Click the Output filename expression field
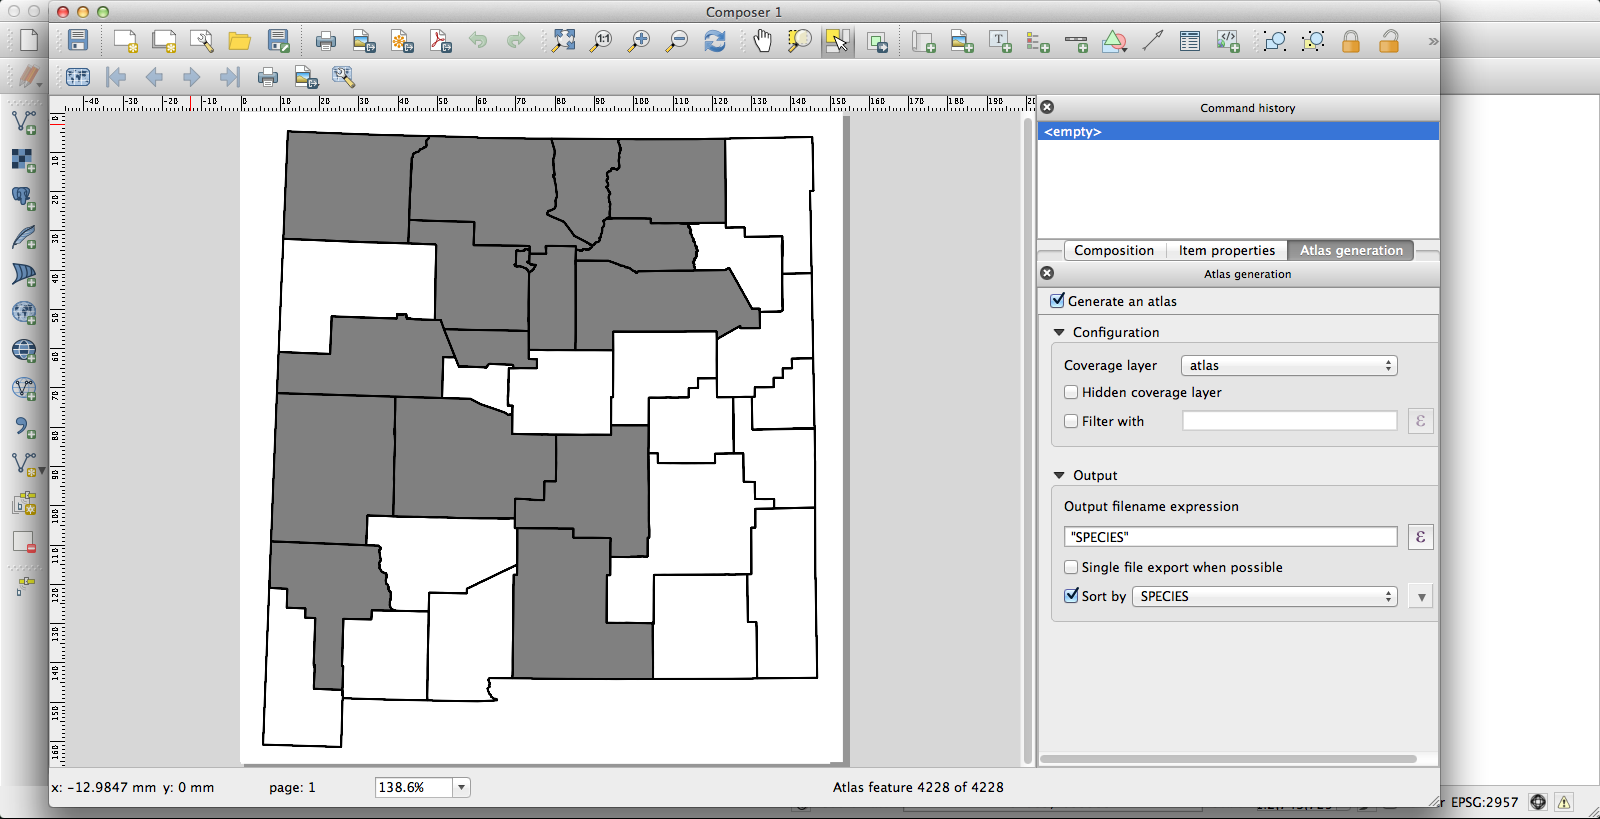 pos(1231,537)
